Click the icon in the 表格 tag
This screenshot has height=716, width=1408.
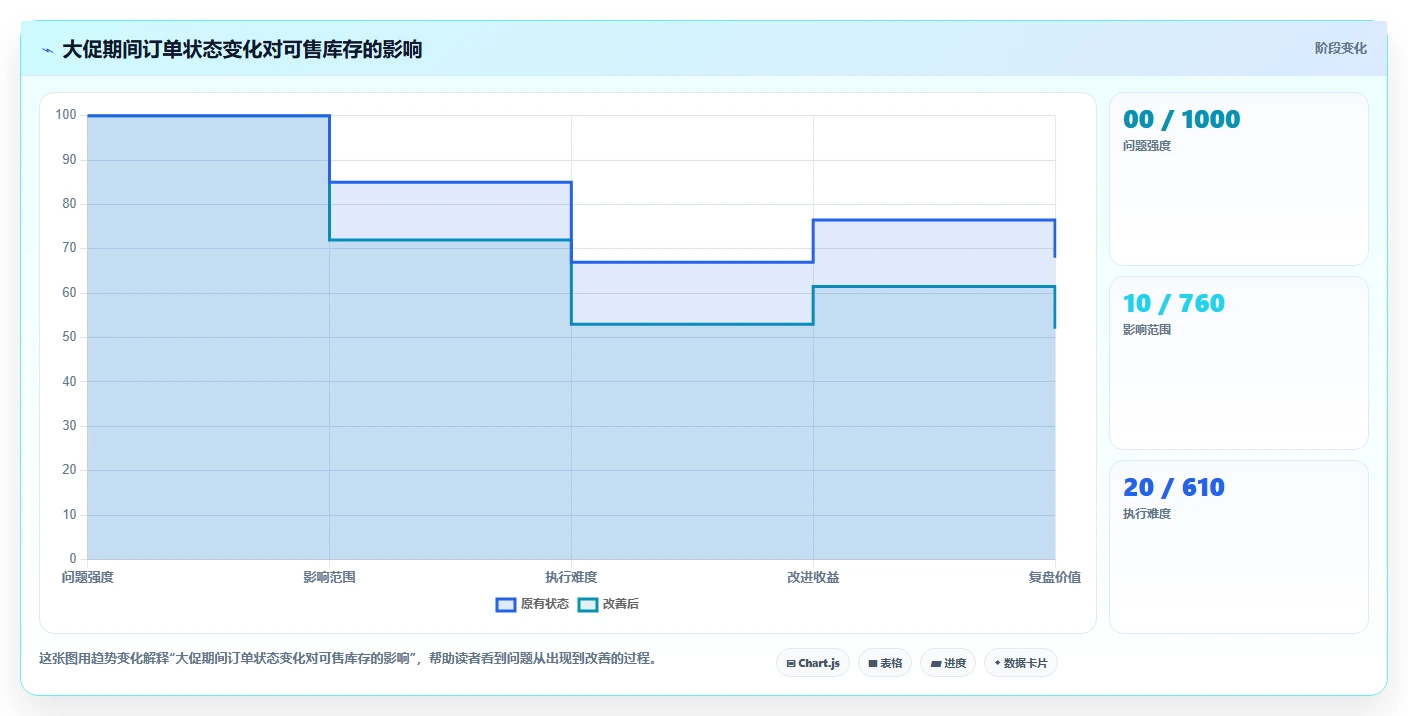tap(872, 664)
